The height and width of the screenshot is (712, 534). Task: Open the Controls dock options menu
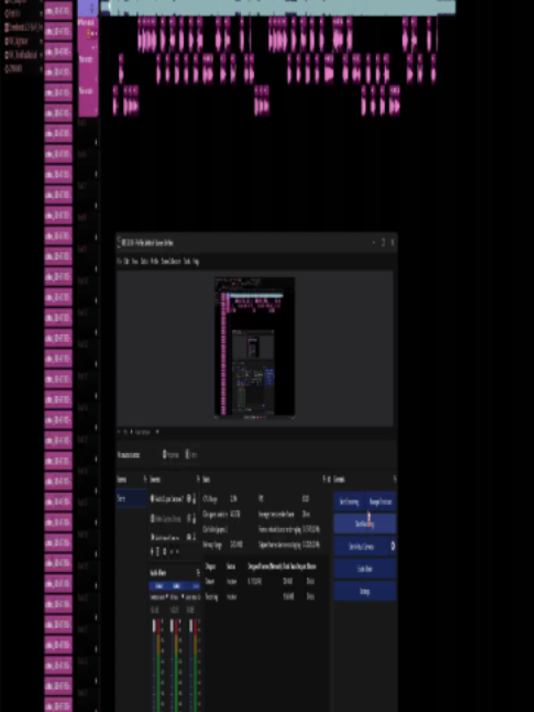coord(395,479)
